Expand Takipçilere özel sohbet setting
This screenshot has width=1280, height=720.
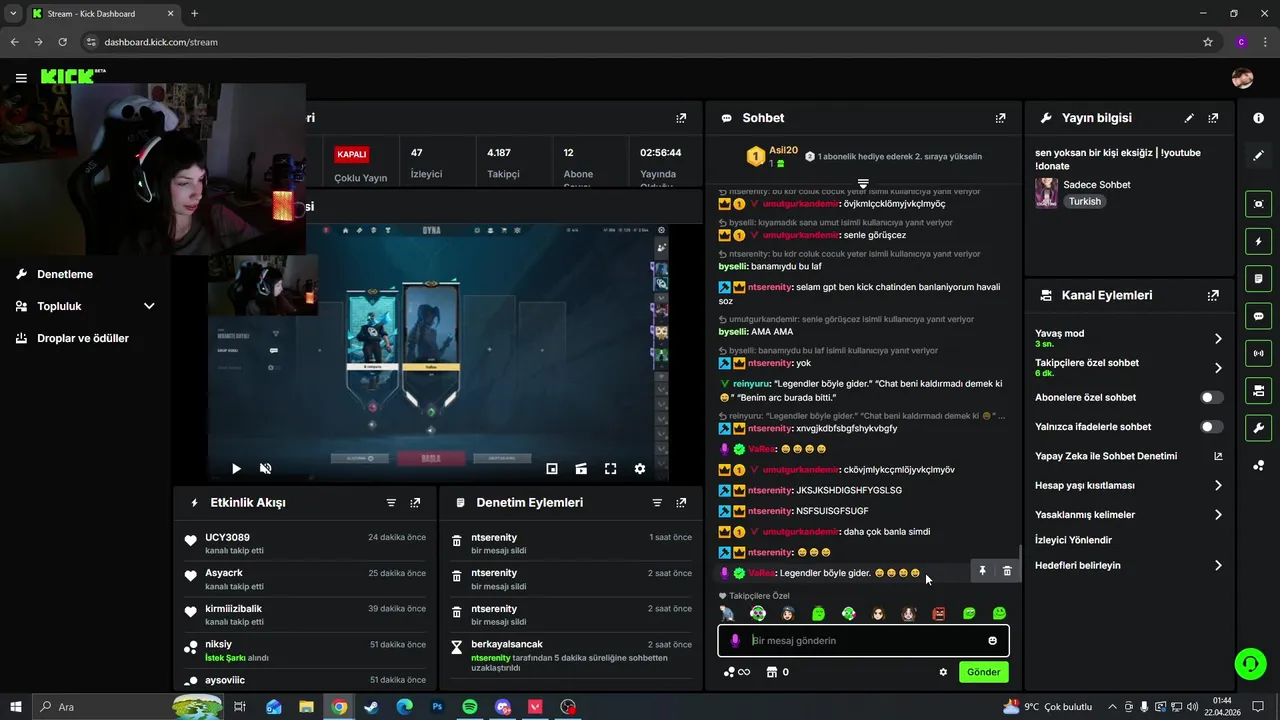[x=1218, y=368]
